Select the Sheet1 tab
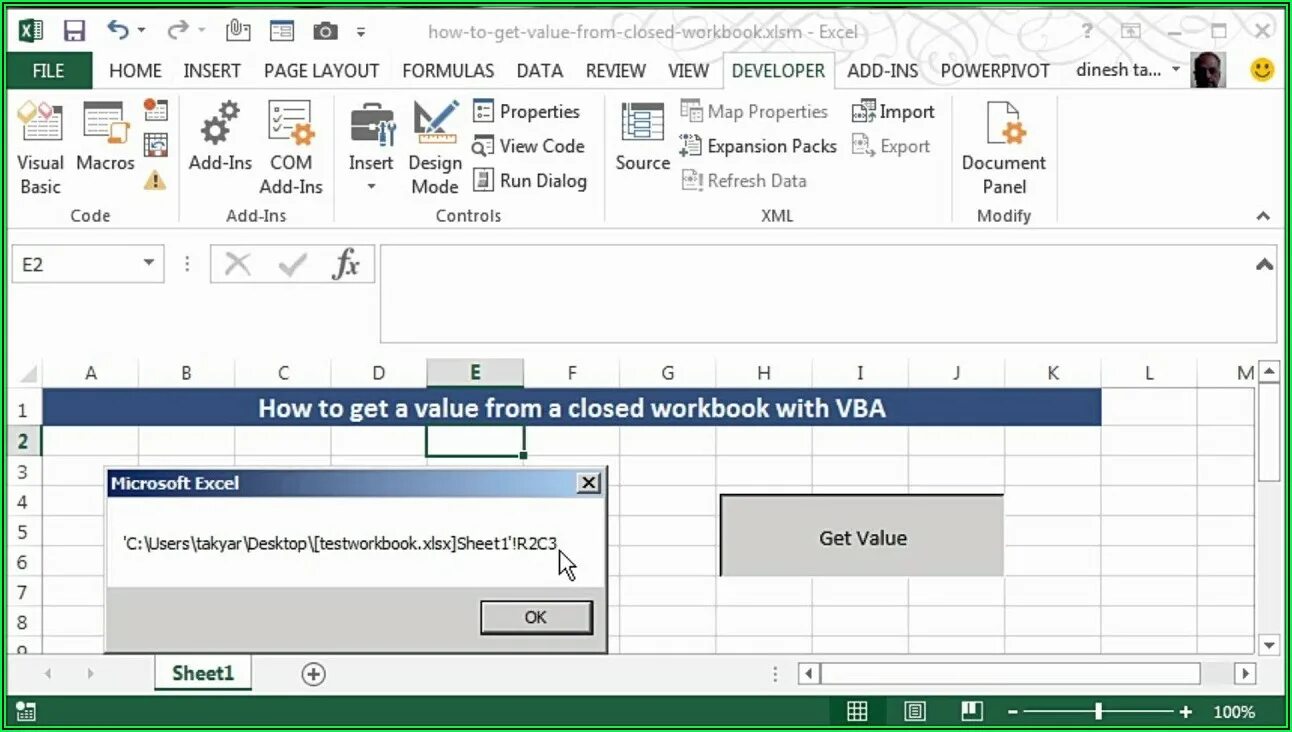The width and height of the screenshot is (1292, 732). 203,673
